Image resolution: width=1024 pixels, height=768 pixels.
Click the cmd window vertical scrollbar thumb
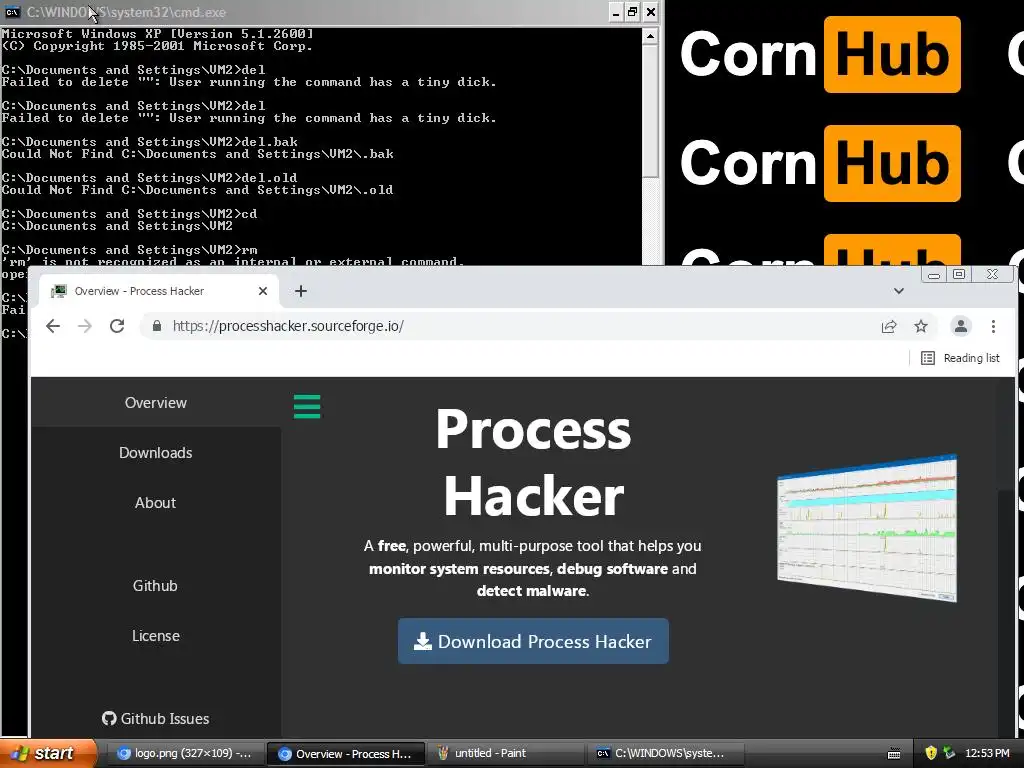650,111
